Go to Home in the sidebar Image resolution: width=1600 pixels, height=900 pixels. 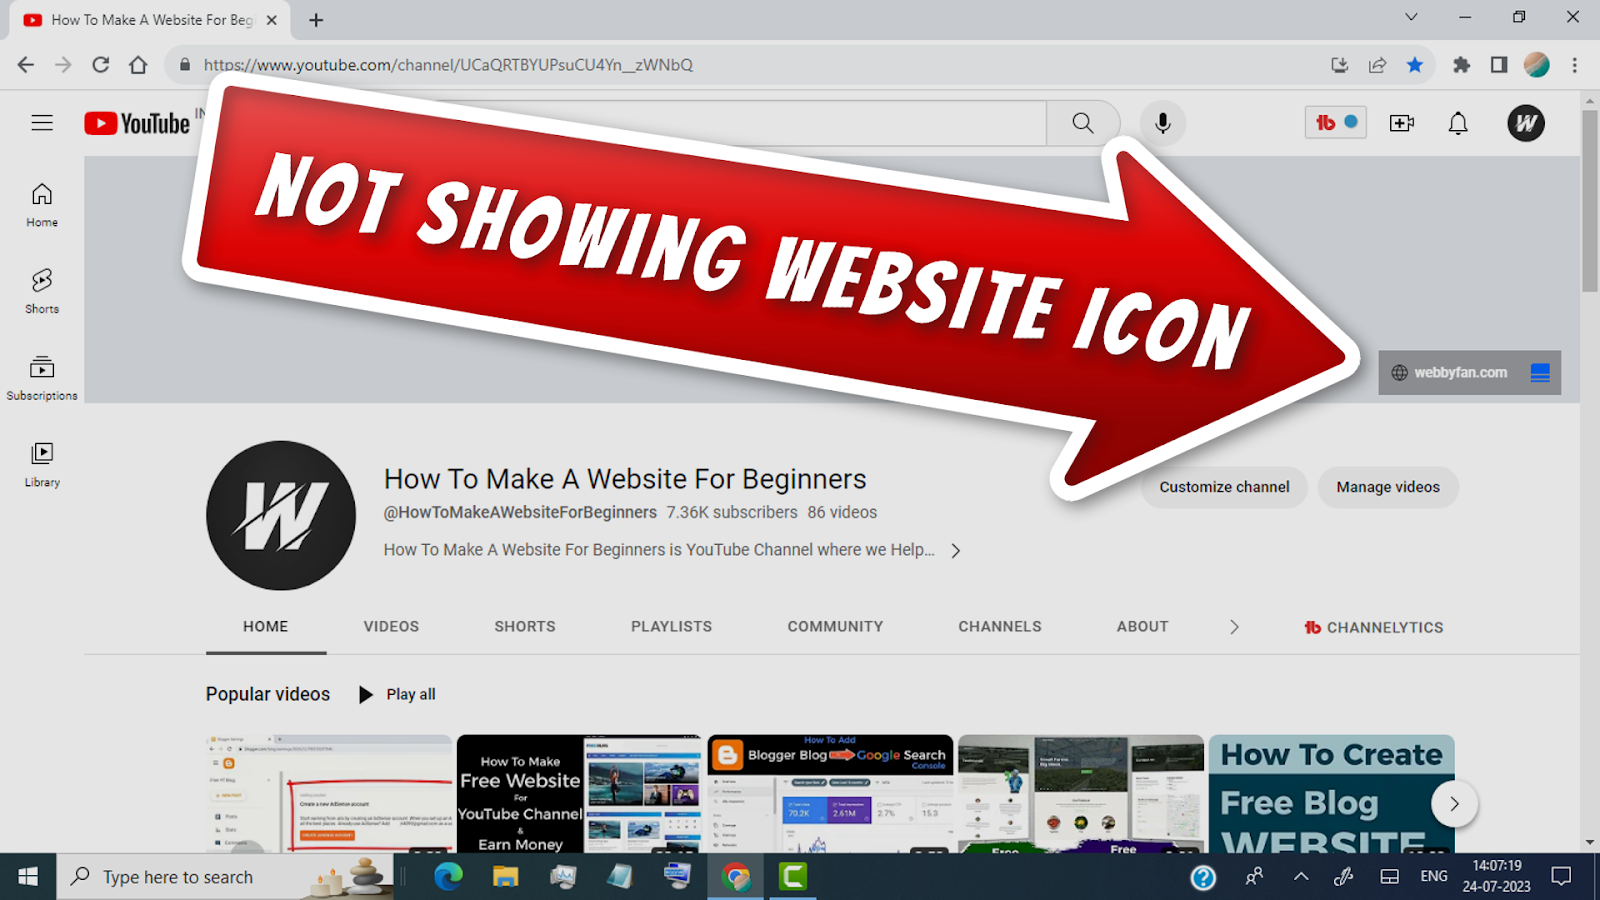click(42, 205)
